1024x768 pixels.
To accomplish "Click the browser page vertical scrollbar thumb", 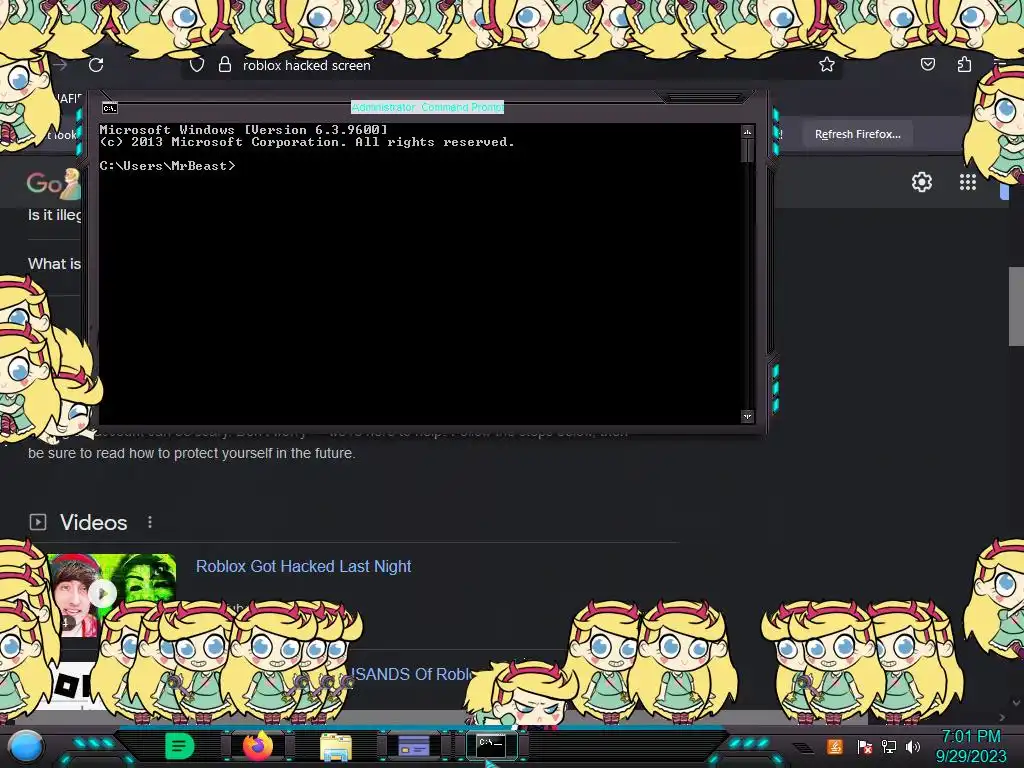I will click(x=1016, y=306).
